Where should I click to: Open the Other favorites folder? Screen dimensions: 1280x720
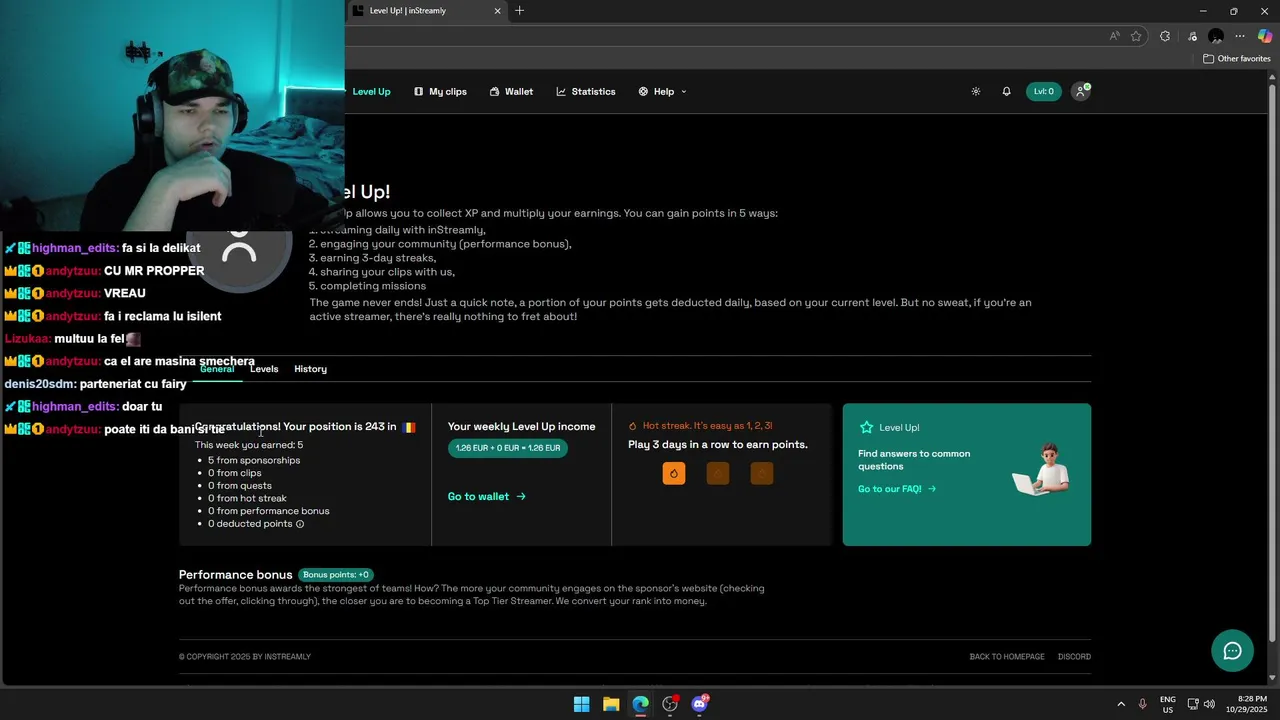[x=1236, y=59]
